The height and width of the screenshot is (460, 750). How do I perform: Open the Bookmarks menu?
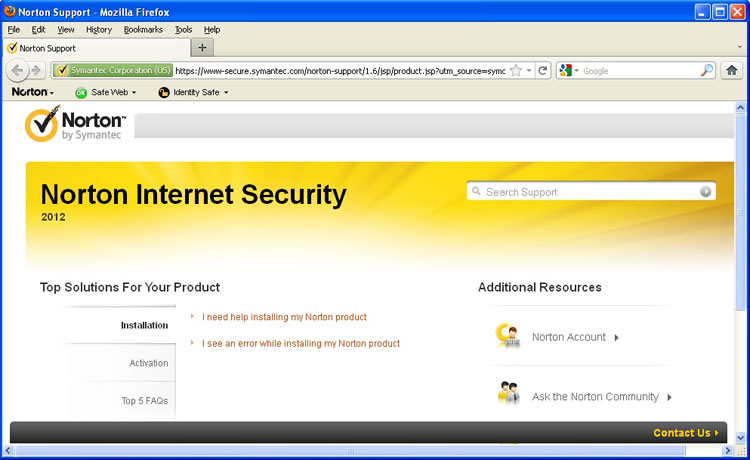point(143,30)
